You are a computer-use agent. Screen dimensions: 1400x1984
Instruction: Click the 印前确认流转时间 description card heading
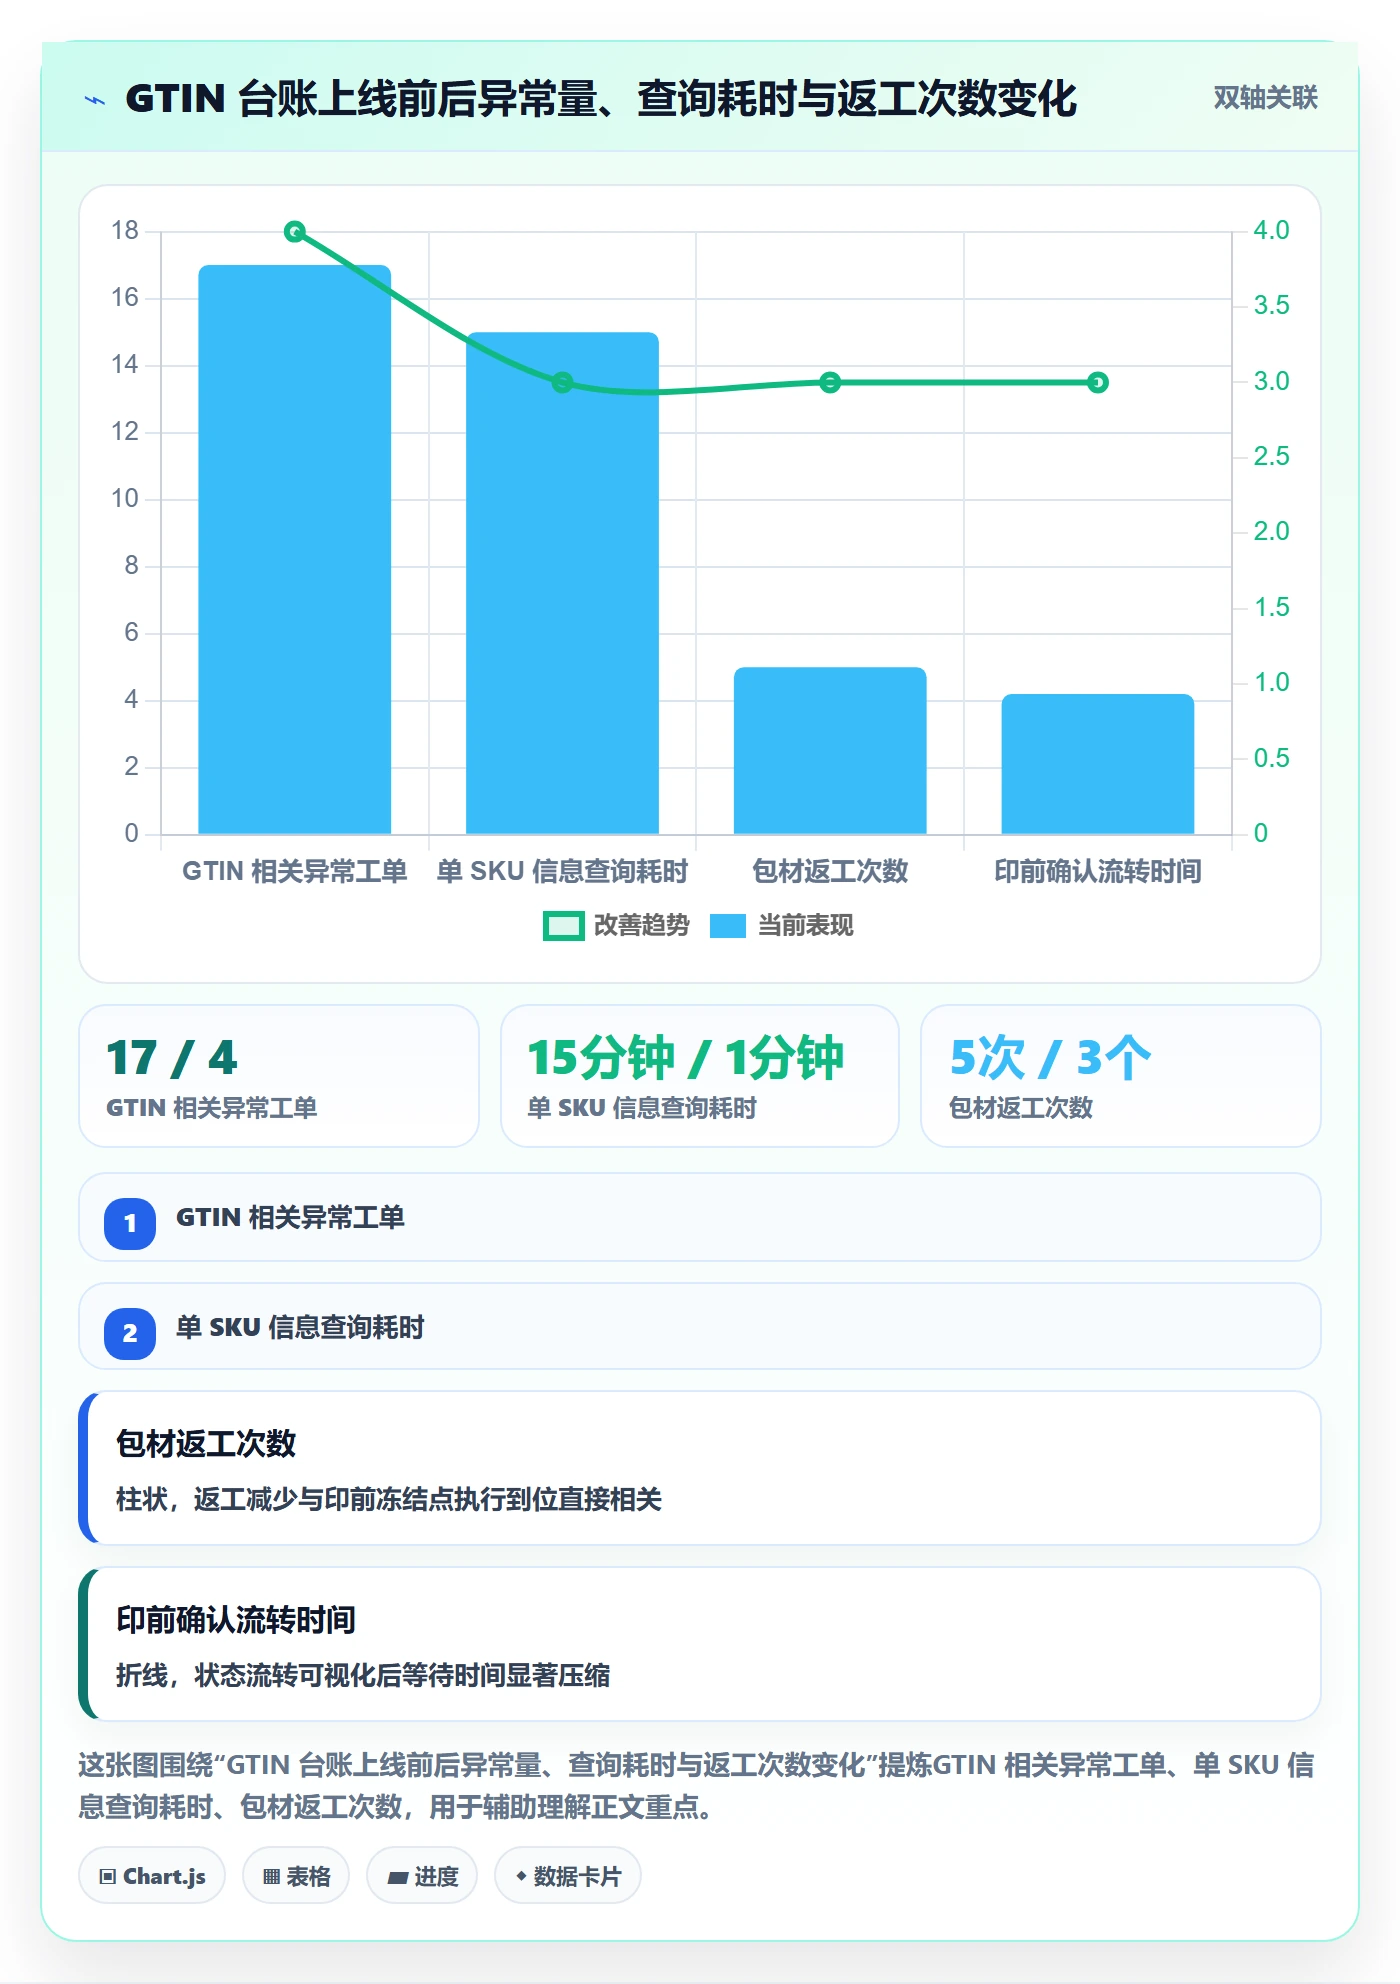(236, 1620)
